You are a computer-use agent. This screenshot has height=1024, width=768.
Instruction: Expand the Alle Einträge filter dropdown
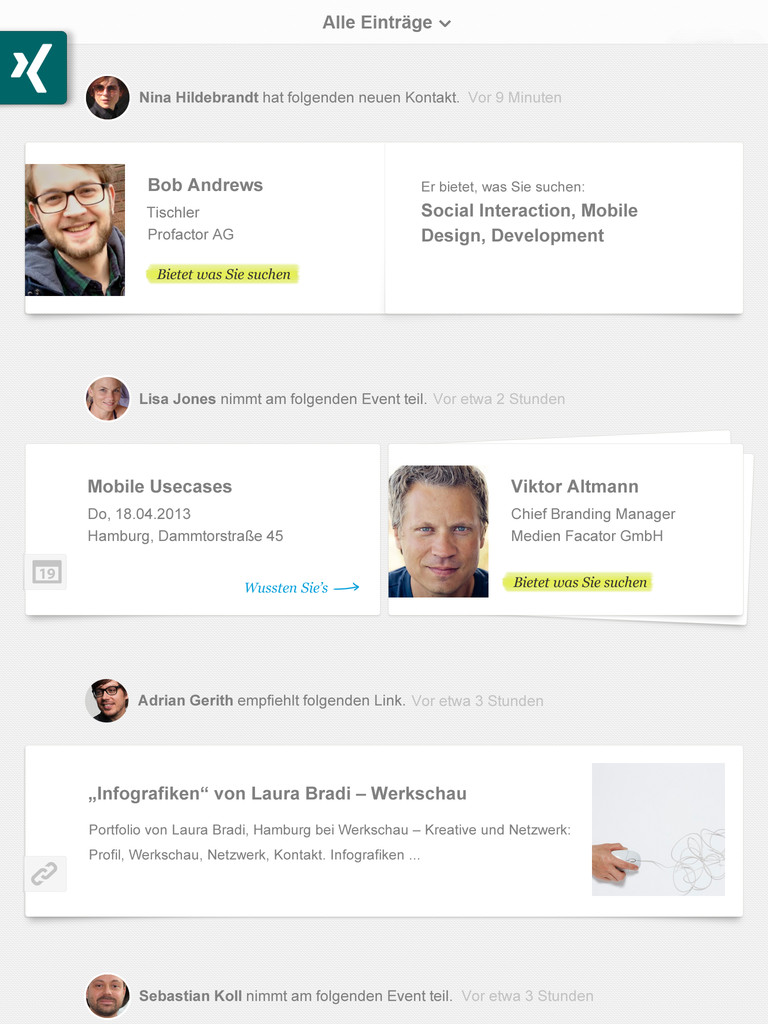[386, 22]
